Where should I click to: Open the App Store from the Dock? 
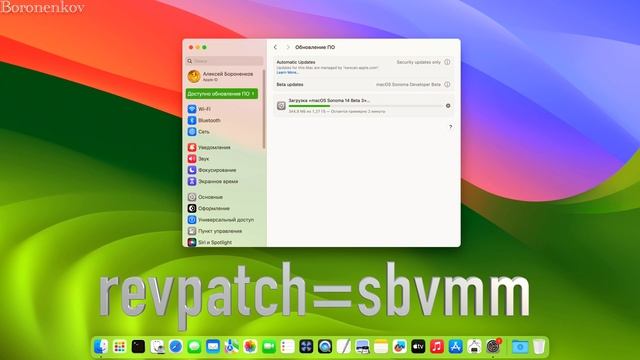click(x=456, y=347)
